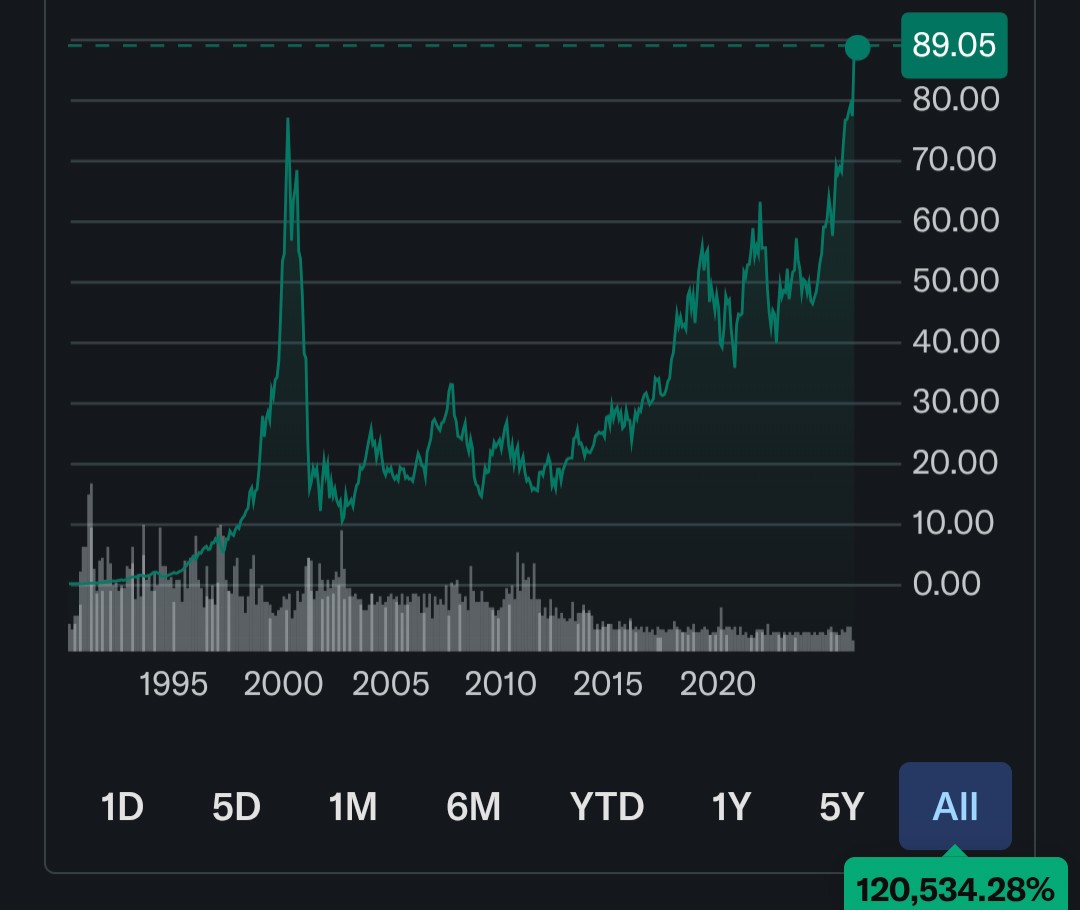Click the 70.00 price axis label
The height and width of the screenshot is (910, 1080).
pos(954,159)
